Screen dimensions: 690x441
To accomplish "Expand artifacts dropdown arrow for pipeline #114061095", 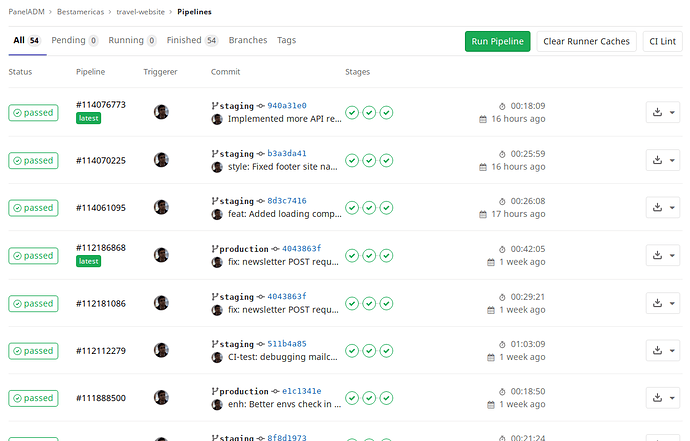I will point(672,208).
